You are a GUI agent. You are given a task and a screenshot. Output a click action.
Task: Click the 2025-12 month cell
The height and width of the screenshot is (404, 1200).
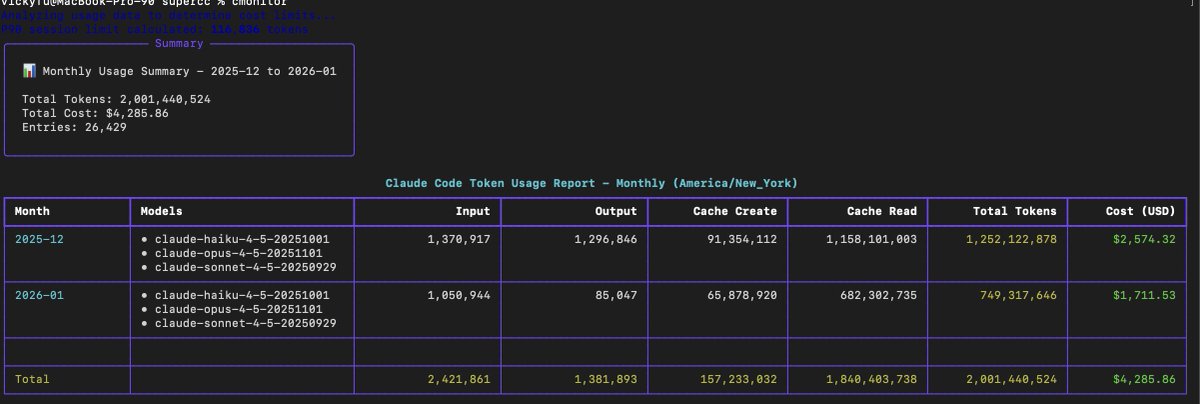pos(39,240)
